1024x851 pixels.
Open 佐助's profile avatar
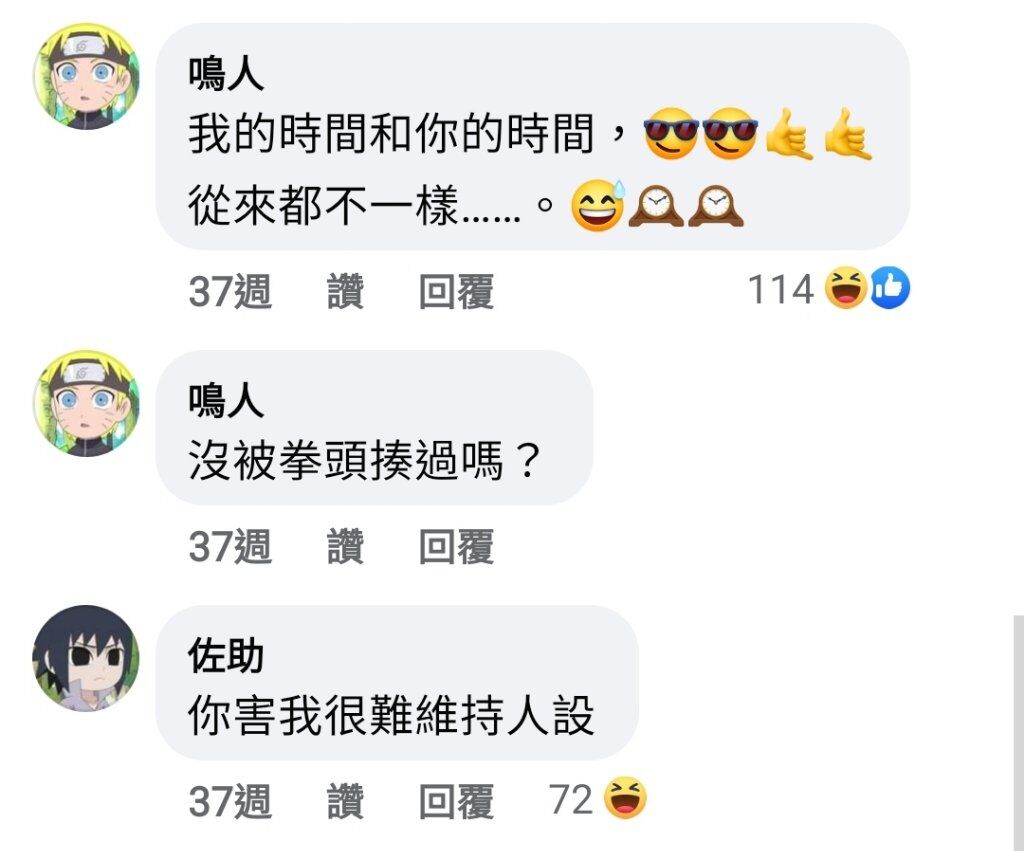tap(86, 658)
